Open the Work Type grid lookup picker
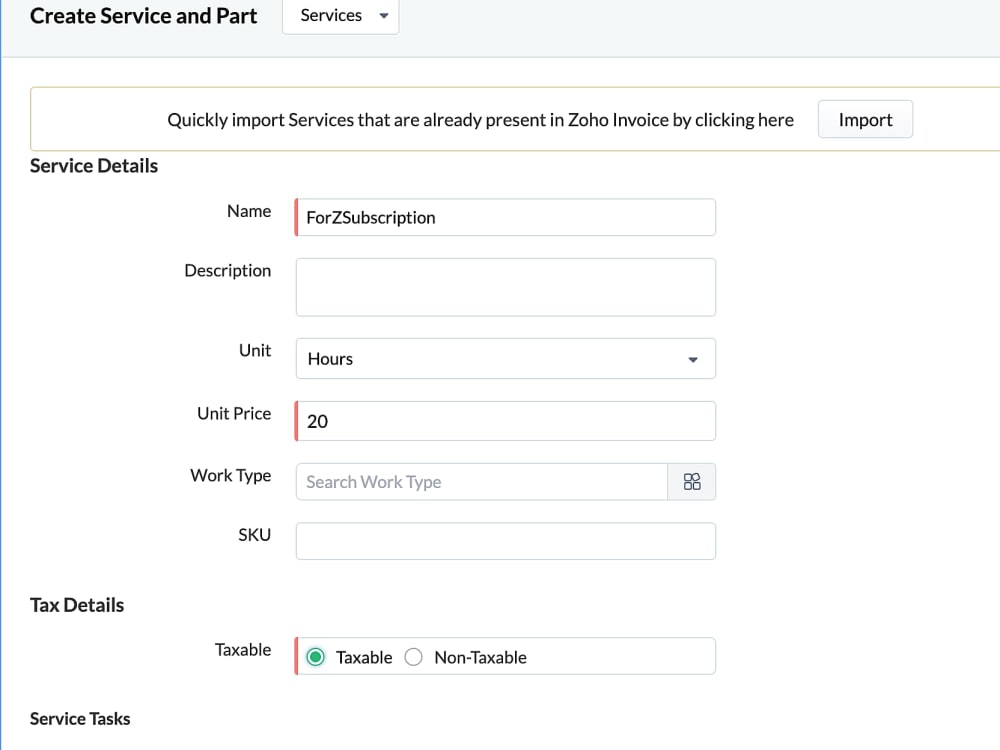The image size is (1000, 750). (692, 481)
